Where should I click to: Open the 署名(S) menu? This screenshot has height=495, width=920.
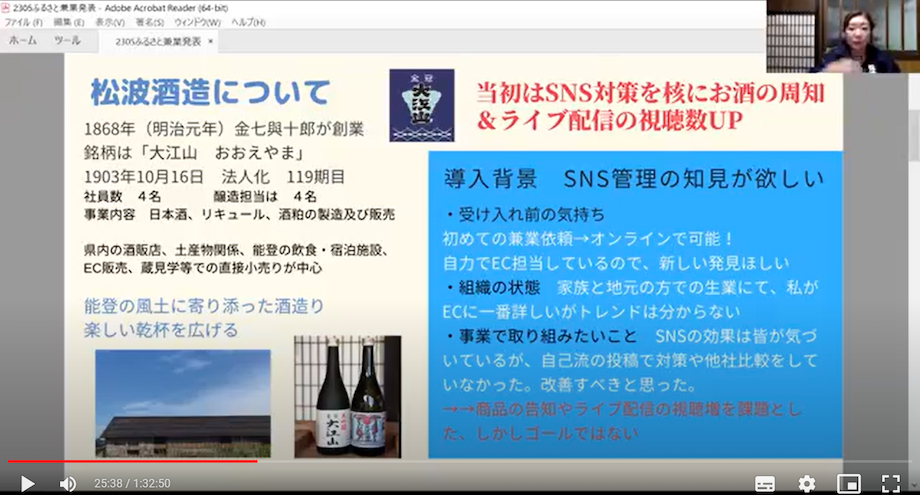[150, 22]
